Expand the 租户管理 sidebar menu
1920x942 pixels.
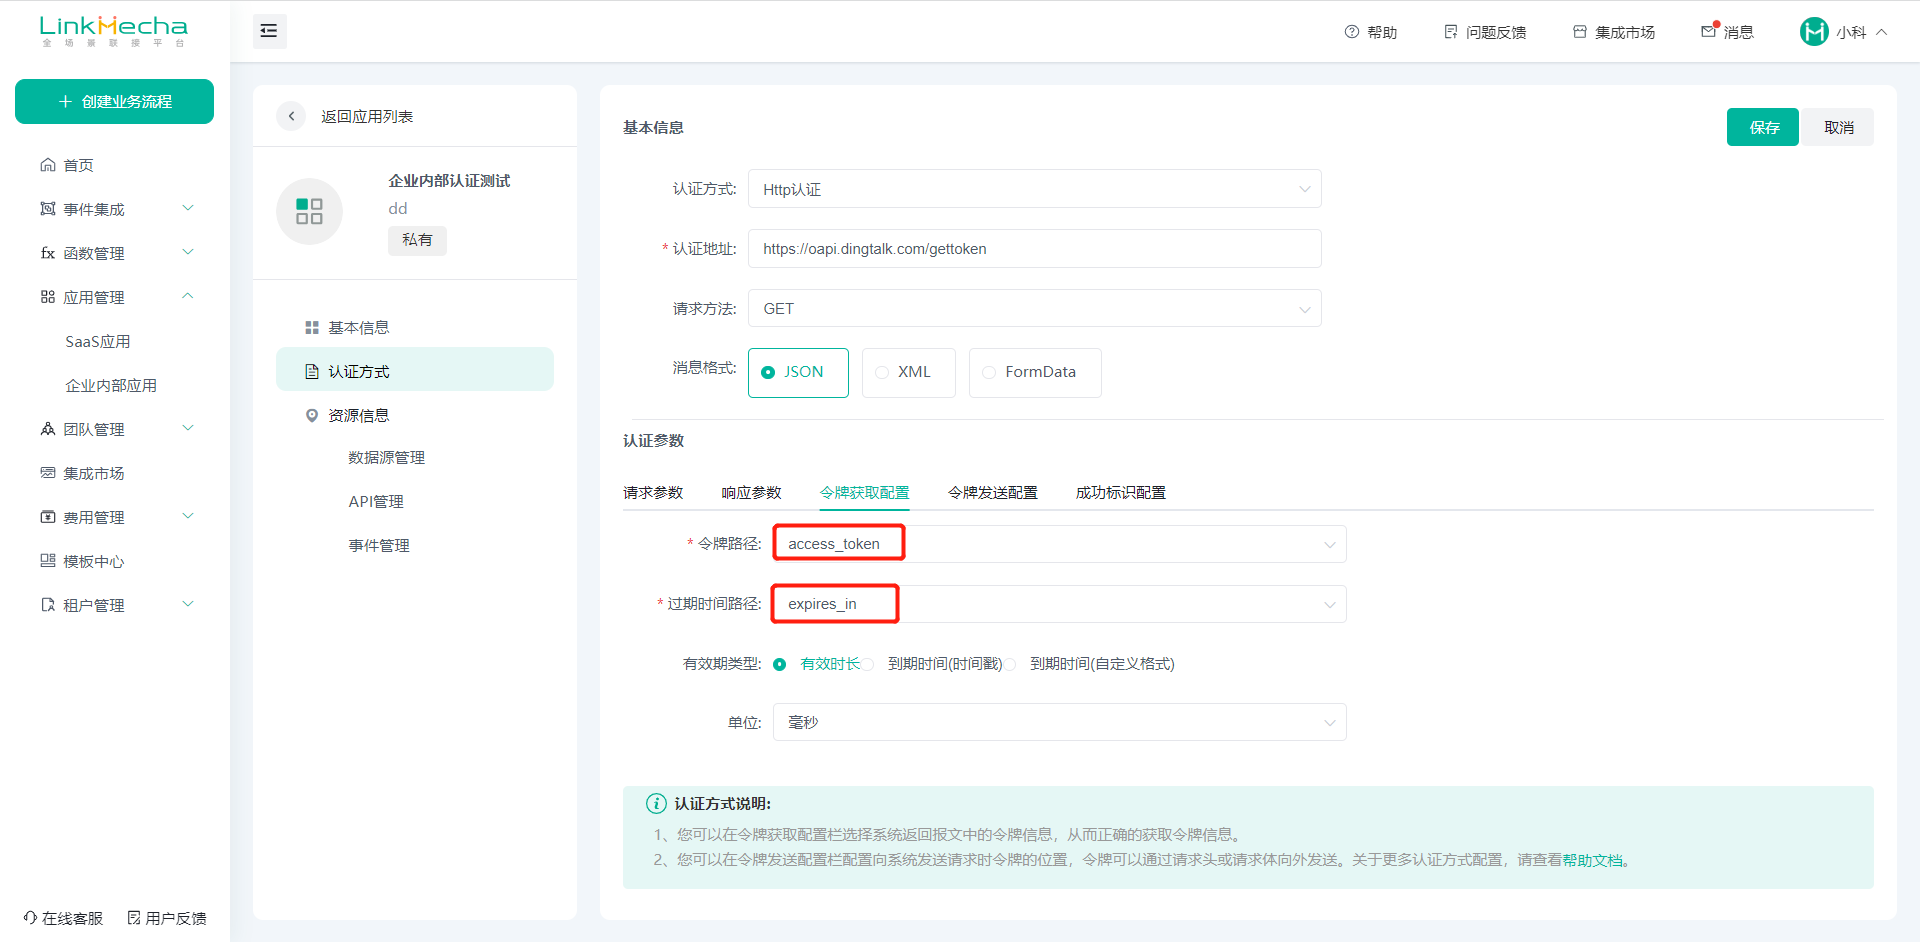[188, 604]
